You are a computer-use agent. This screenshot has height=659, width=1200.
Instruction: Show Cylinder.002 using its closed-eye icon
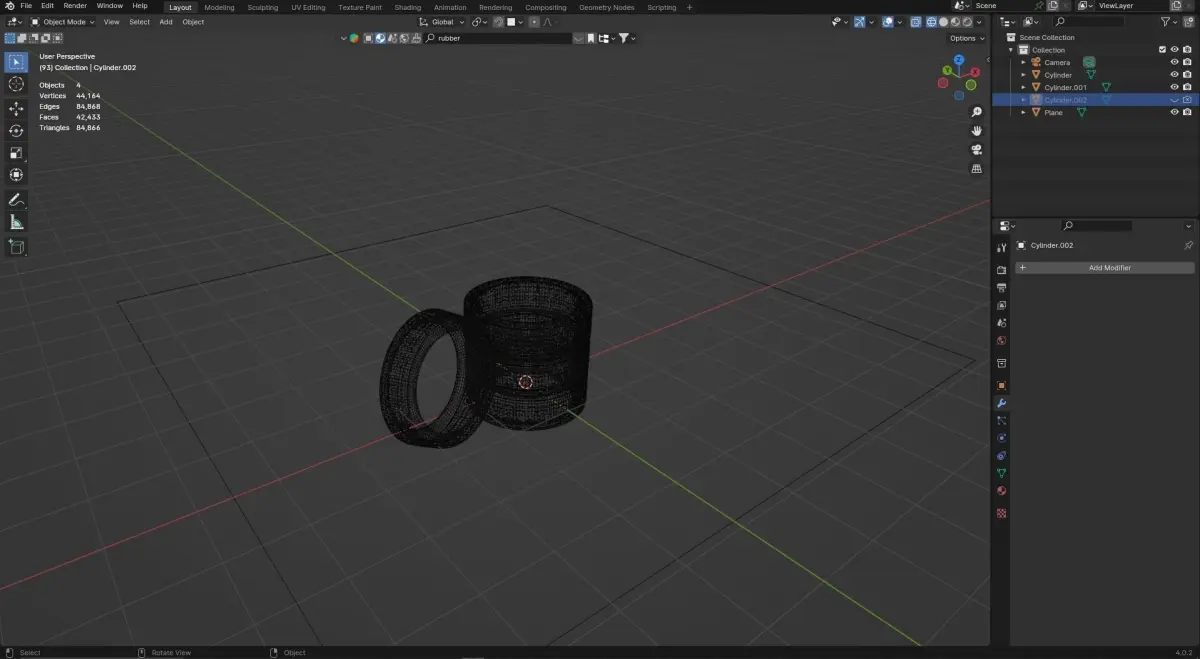[x=1175, y=100]
